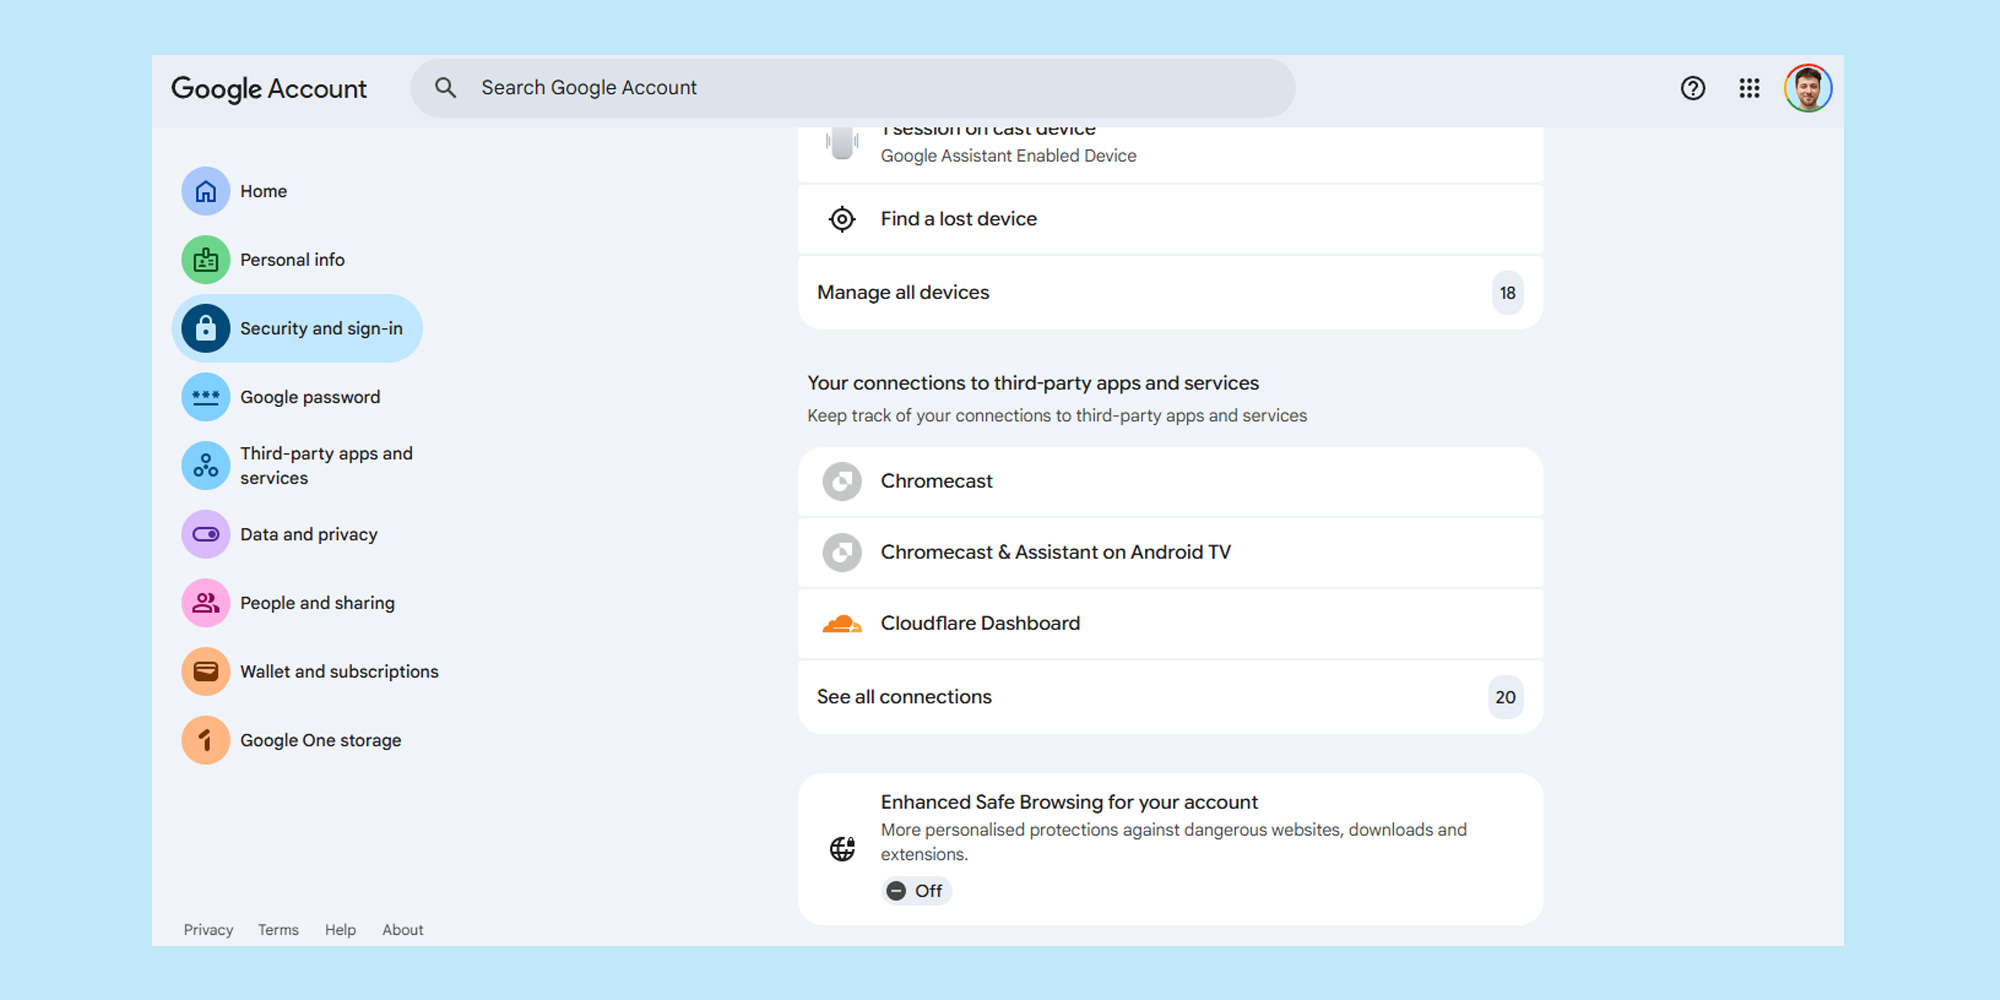This screenshot has height=1000, width=2000.
Task: Open Cloudflare Dashboard connection
Action: [x=1170, y=623]
